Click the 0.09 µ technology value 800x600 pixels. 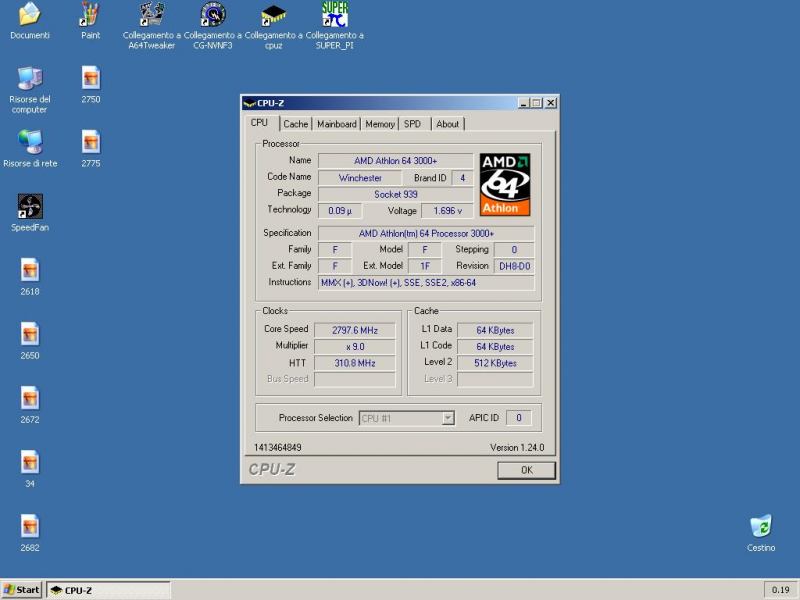point(340,211)
